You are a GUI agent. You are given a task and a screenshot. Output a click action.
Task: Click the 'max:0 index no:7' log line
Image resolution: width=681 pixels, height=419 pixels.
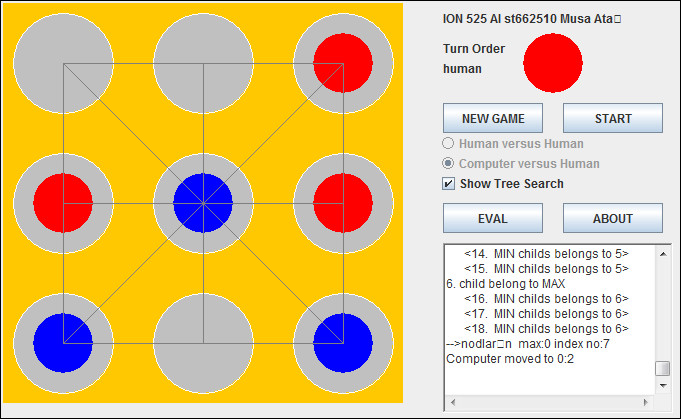tap(528, 344)
